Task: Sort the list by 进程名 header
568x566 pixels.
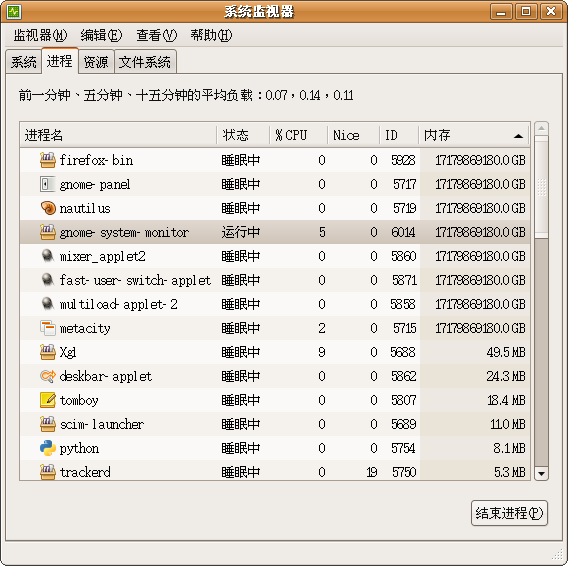Action: [x=118, y=135]
